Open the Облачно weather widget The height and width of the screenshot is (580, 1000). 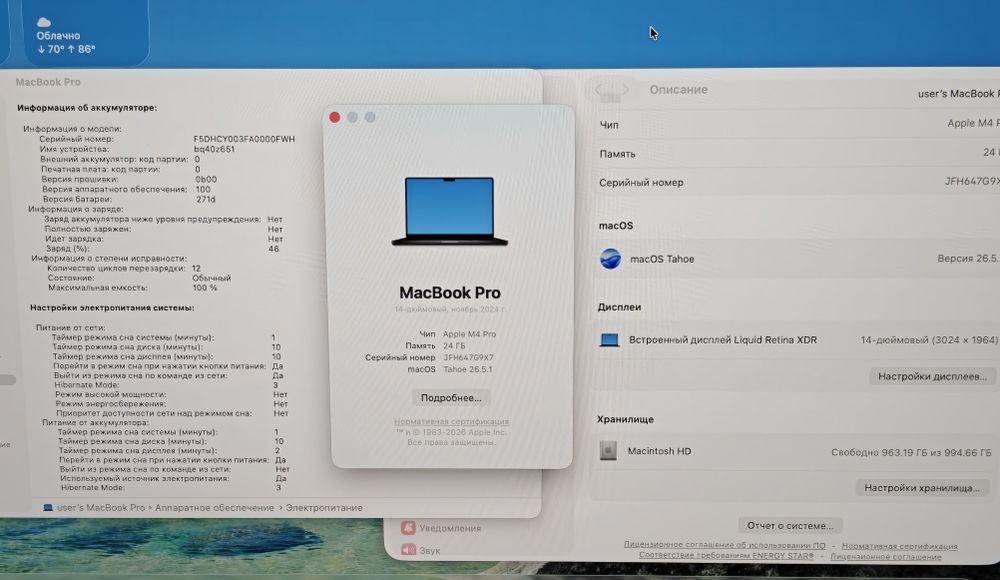86,33
